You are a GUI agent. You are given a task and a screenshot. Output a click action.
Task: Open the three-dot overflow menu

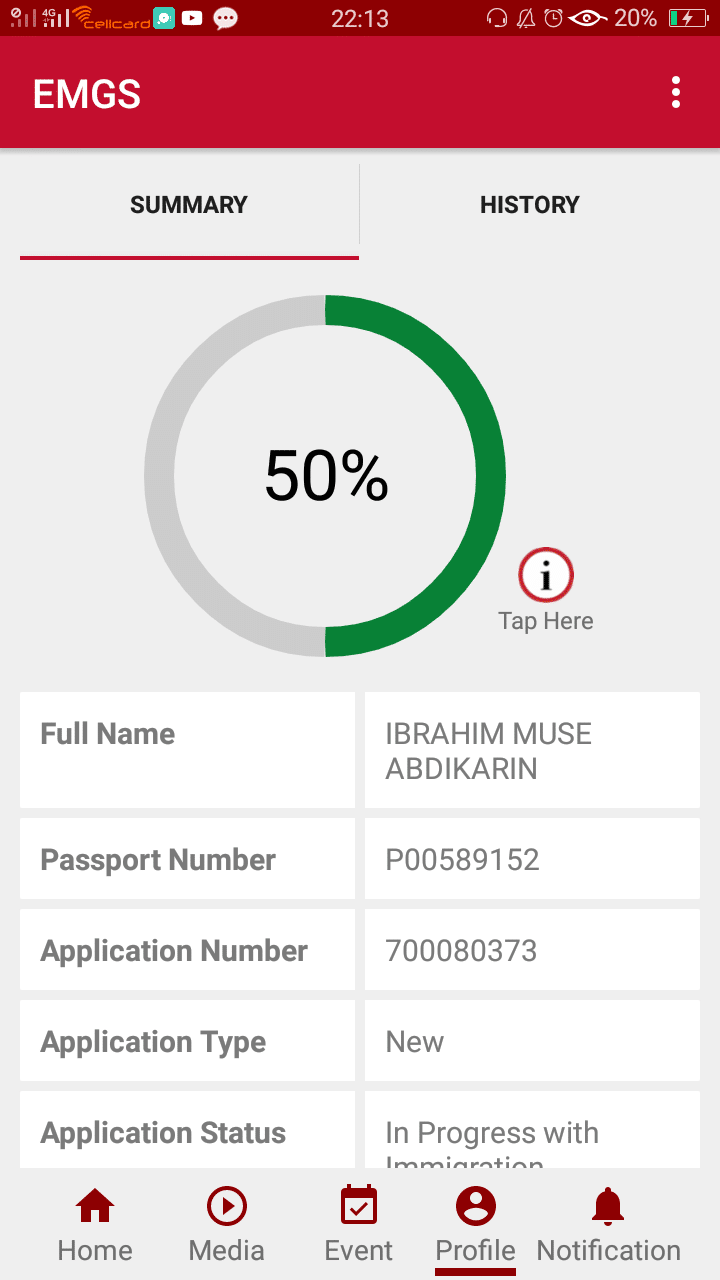click(676, 92)
